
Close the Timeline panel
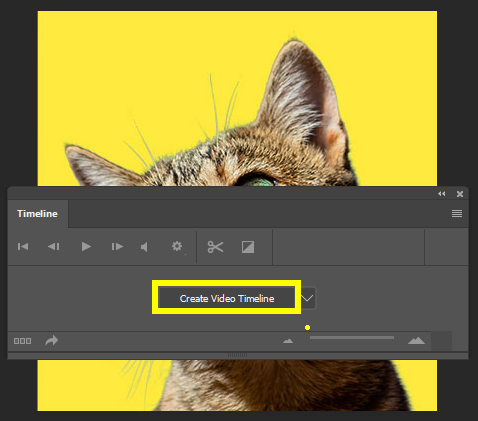pyautogui.click(x=460, y=194)
